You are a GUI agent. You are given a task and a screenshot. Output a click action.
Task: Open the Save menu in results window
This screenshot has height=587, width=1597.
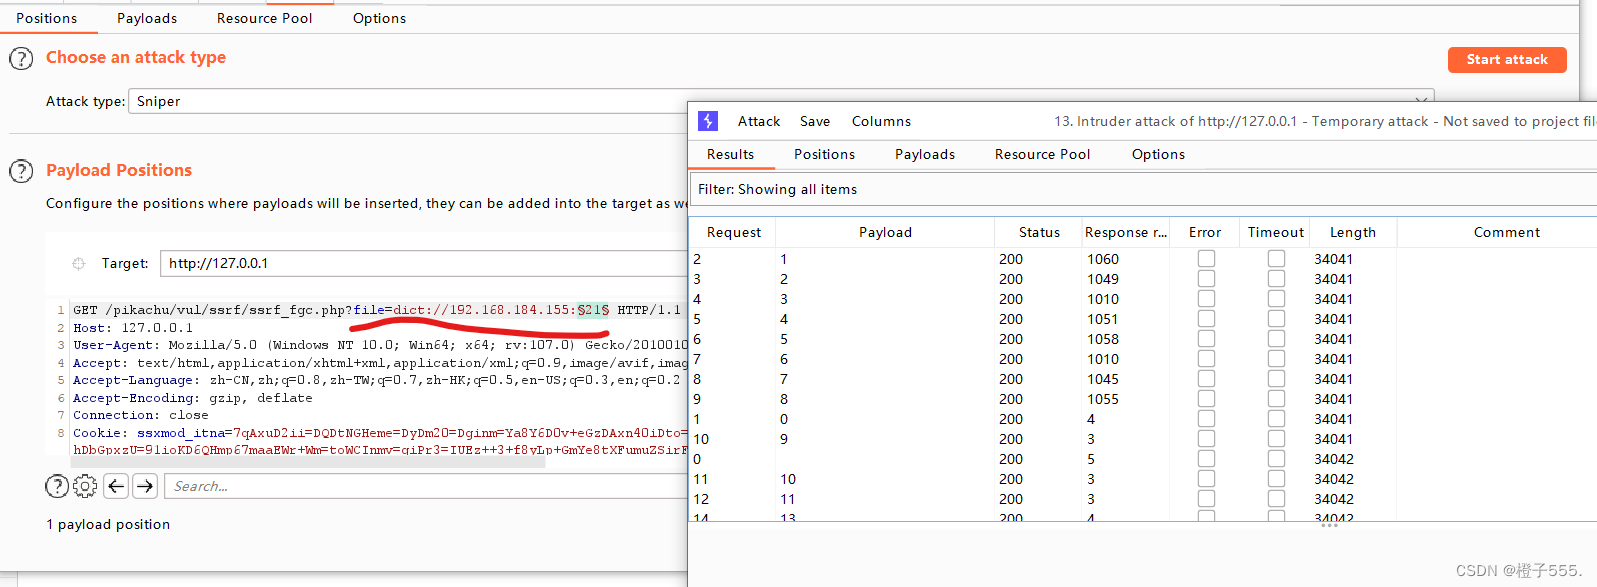tap(815, 121)
